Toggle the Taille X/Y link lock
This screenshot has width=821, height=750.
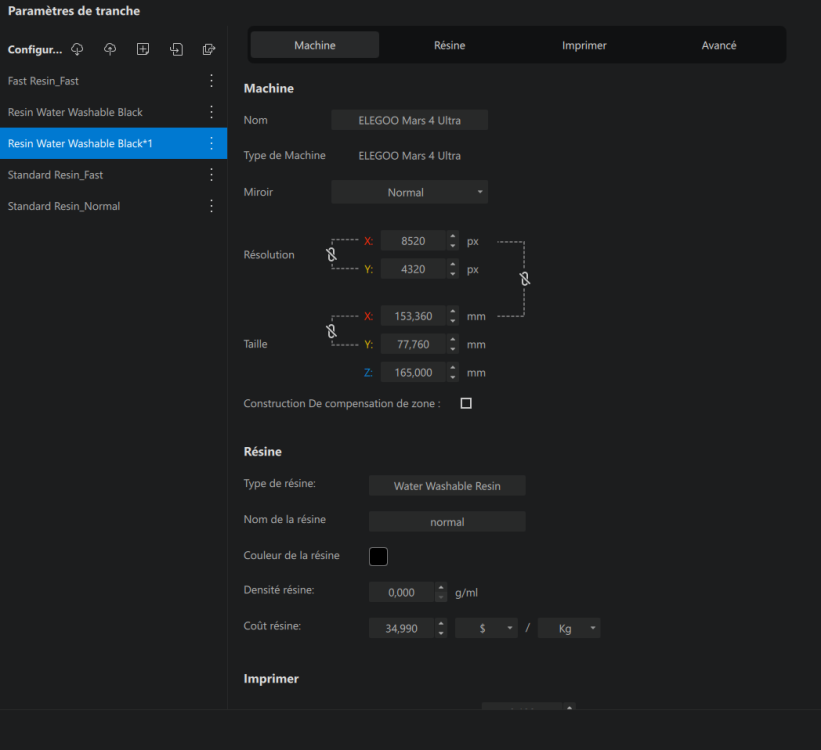331,331
